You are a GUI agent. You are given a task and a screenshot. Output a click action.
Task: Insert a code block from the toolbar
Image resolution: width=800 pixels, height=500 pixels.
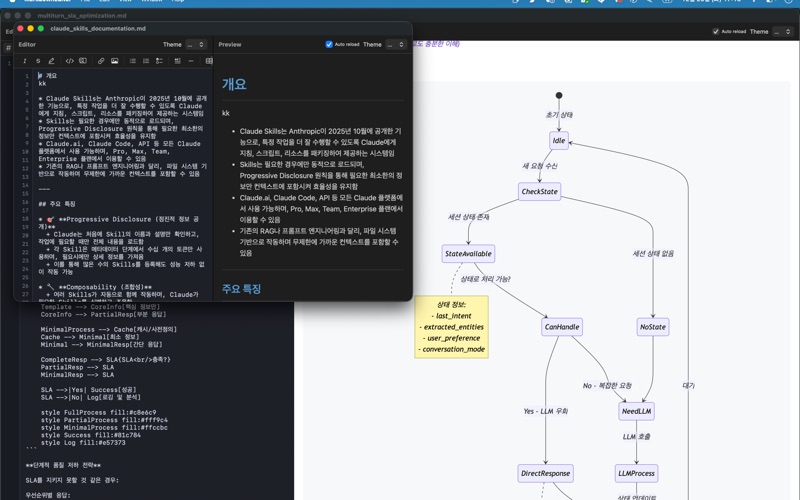[83, 61]
